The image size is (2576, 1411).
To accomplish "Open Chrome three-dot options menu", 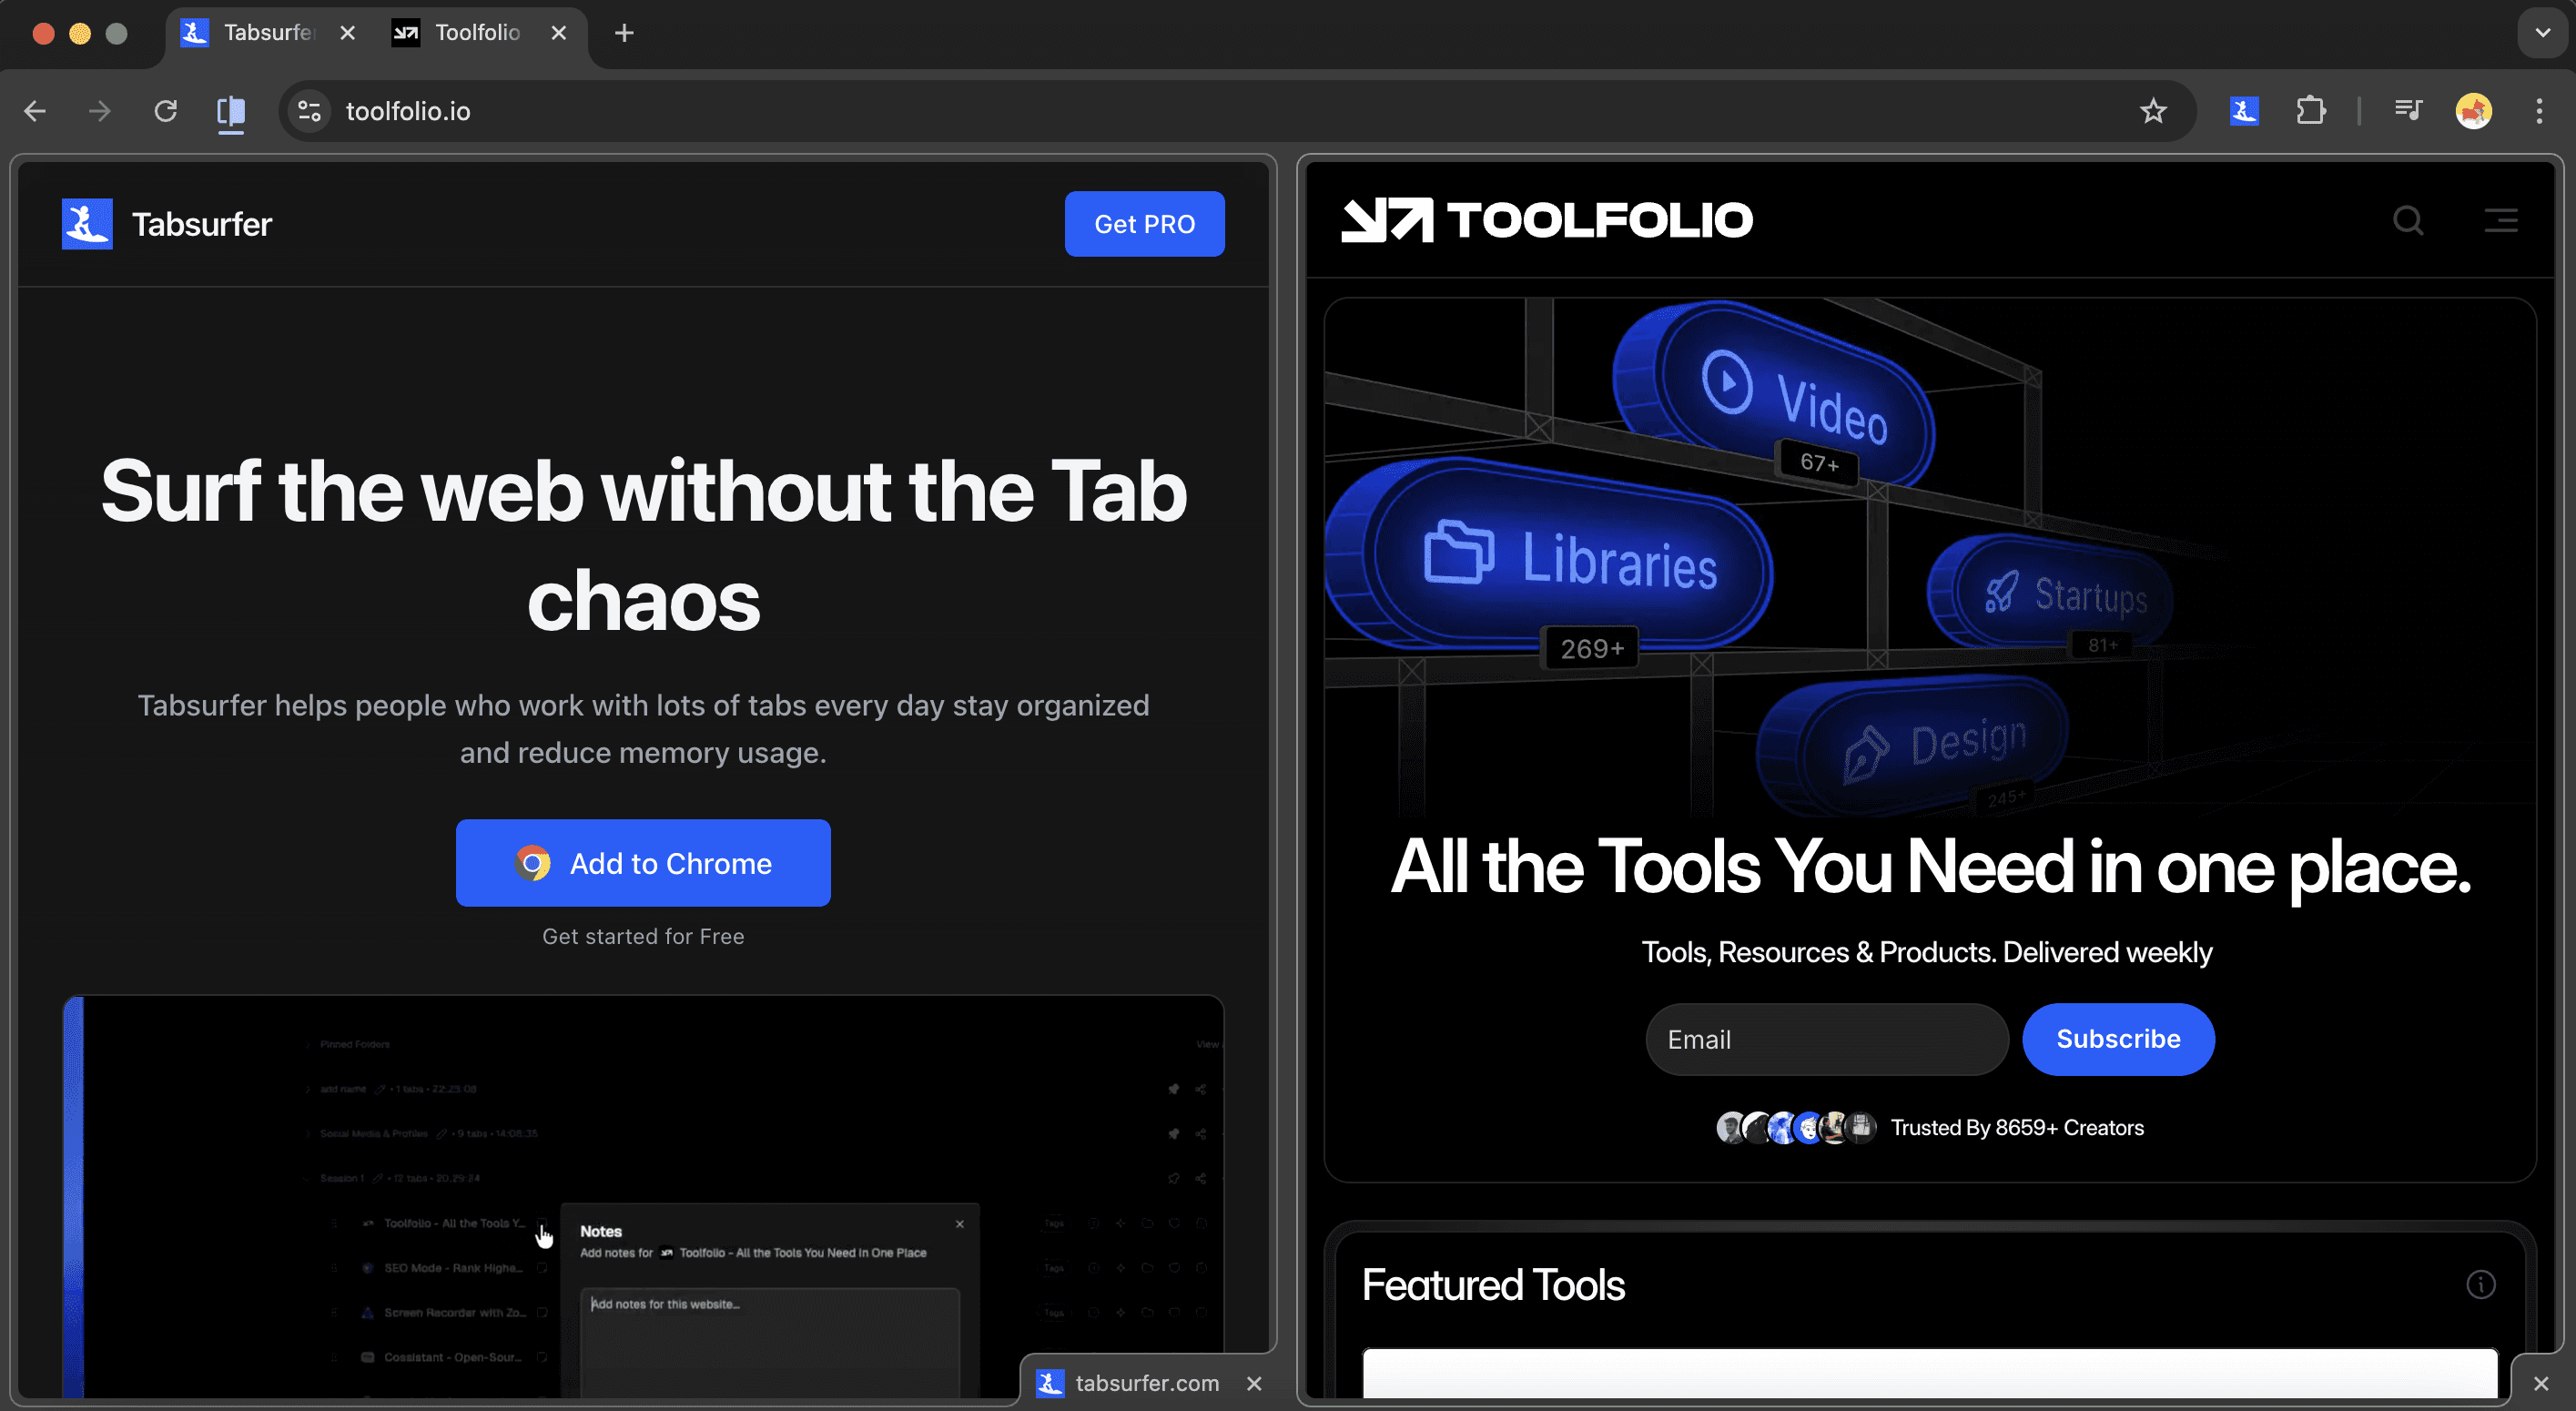I will 2539,111.
